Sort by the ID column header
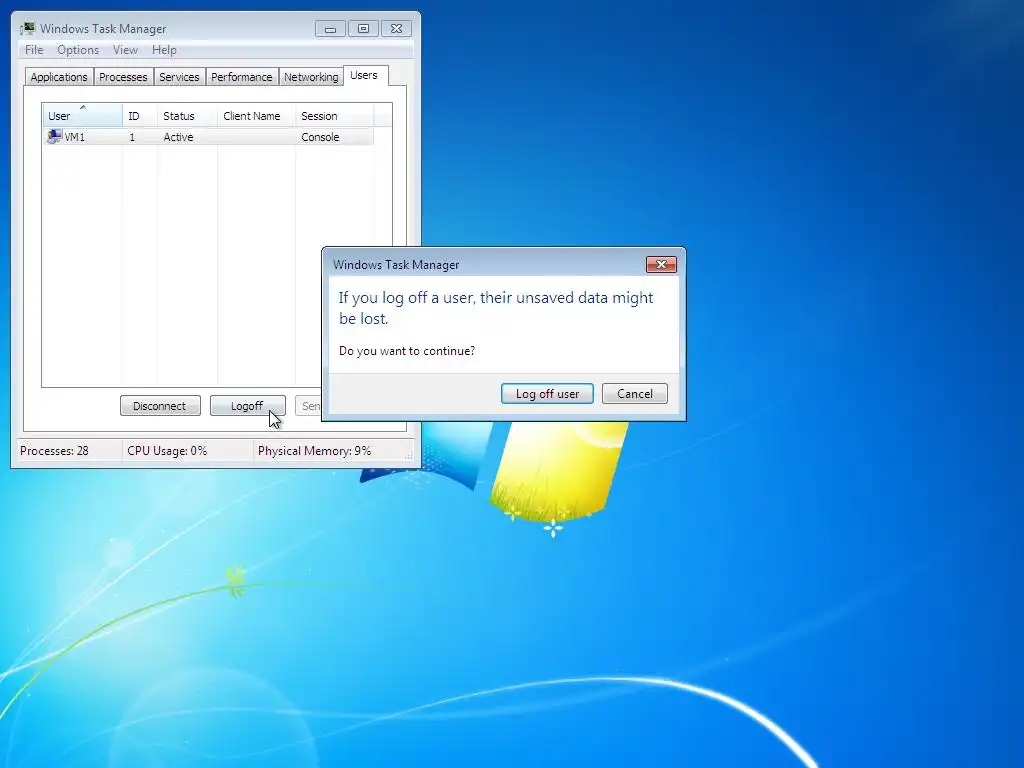The height and width of the screenshot is (768, 1024). pos(139,116)
